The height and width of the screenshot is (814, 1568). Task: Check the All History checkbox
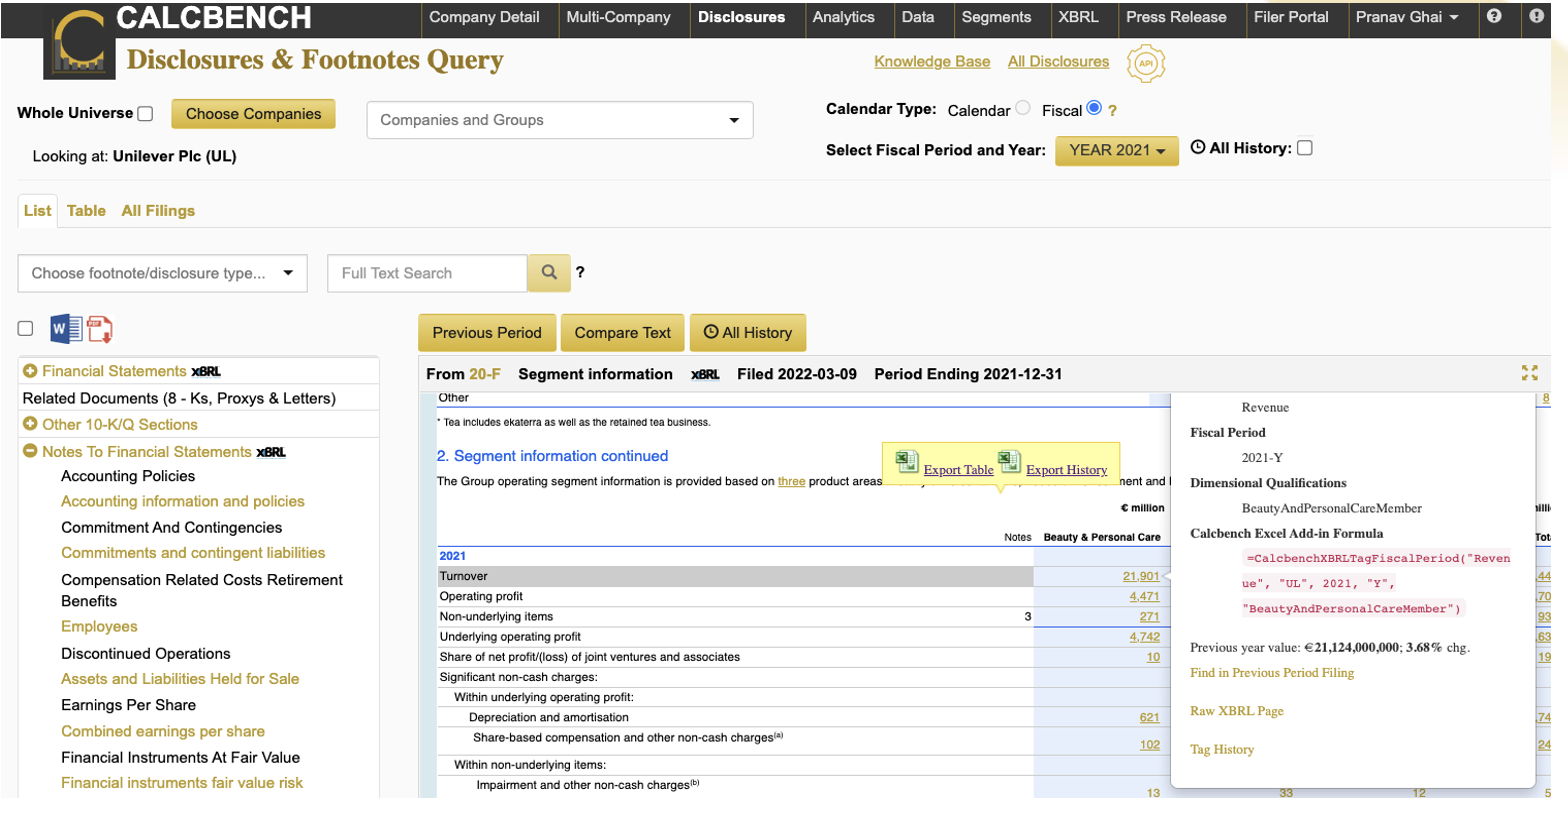point(1304,148)
